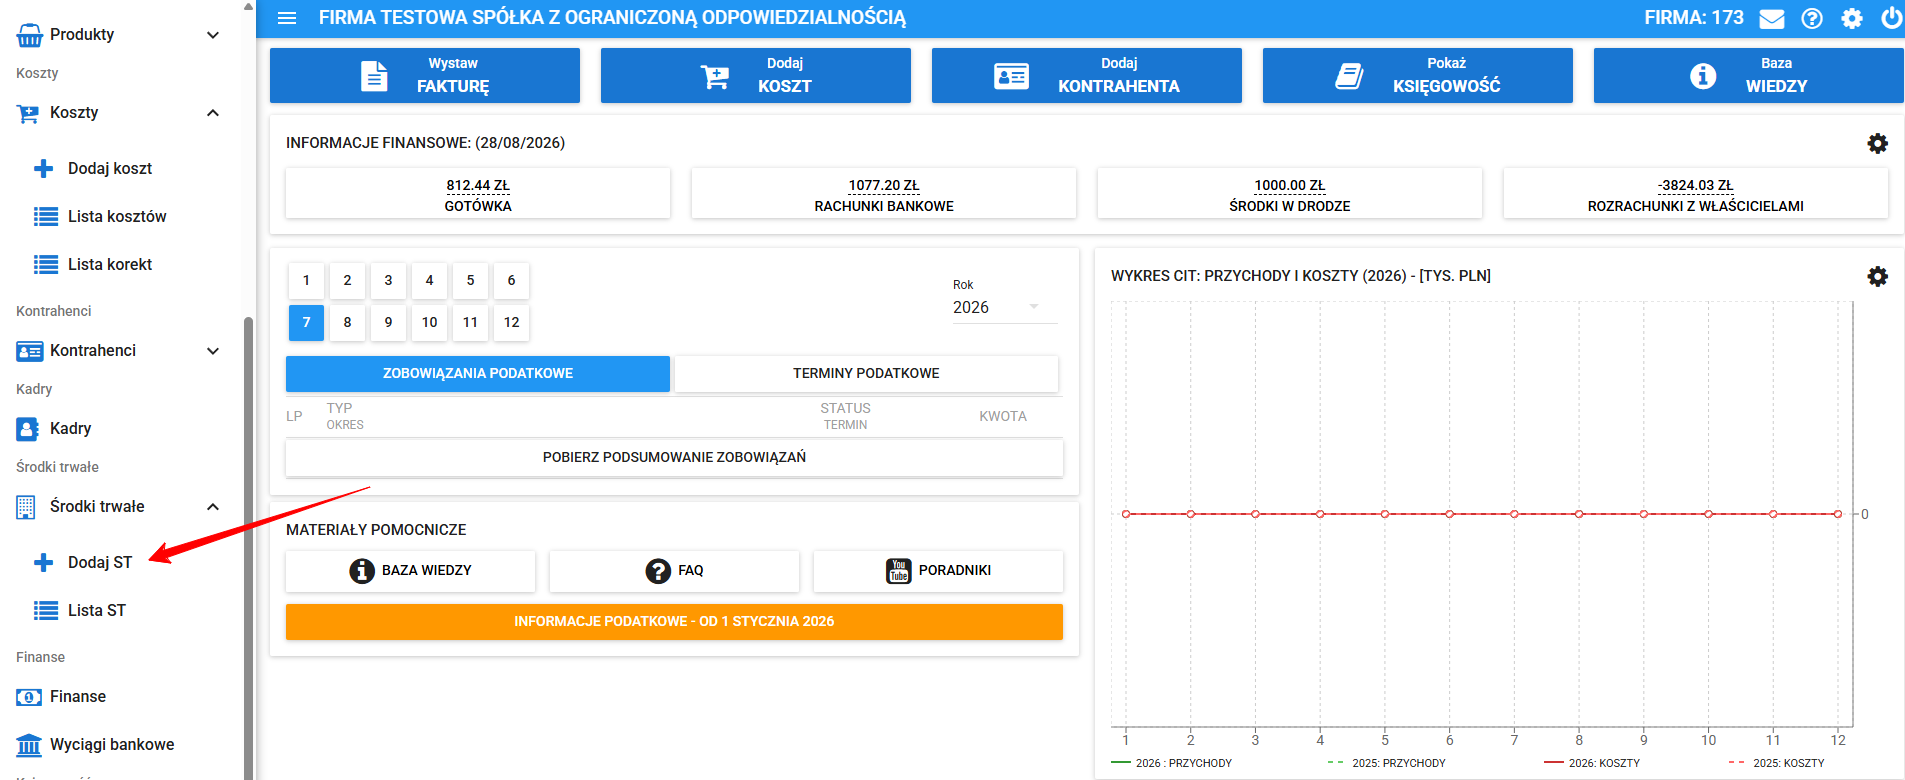Click YouTube icon on Poradniki
The width and height of the screenshot is (1905, 780).
pyautogui.click(x=899, y=570)
